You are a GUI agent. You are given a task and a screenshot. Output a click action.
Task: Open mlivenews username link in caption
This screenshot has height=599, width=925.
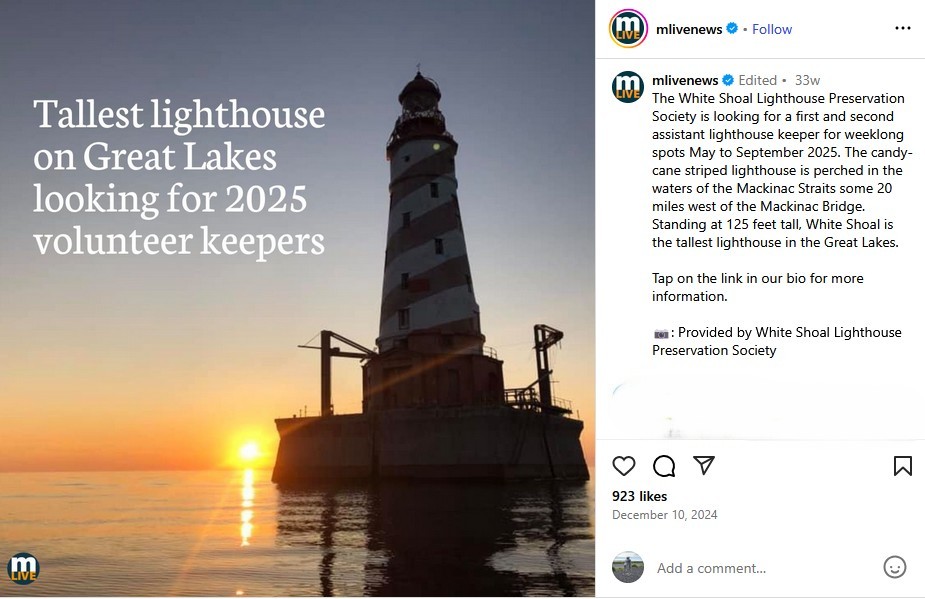[x=685, y=80]
